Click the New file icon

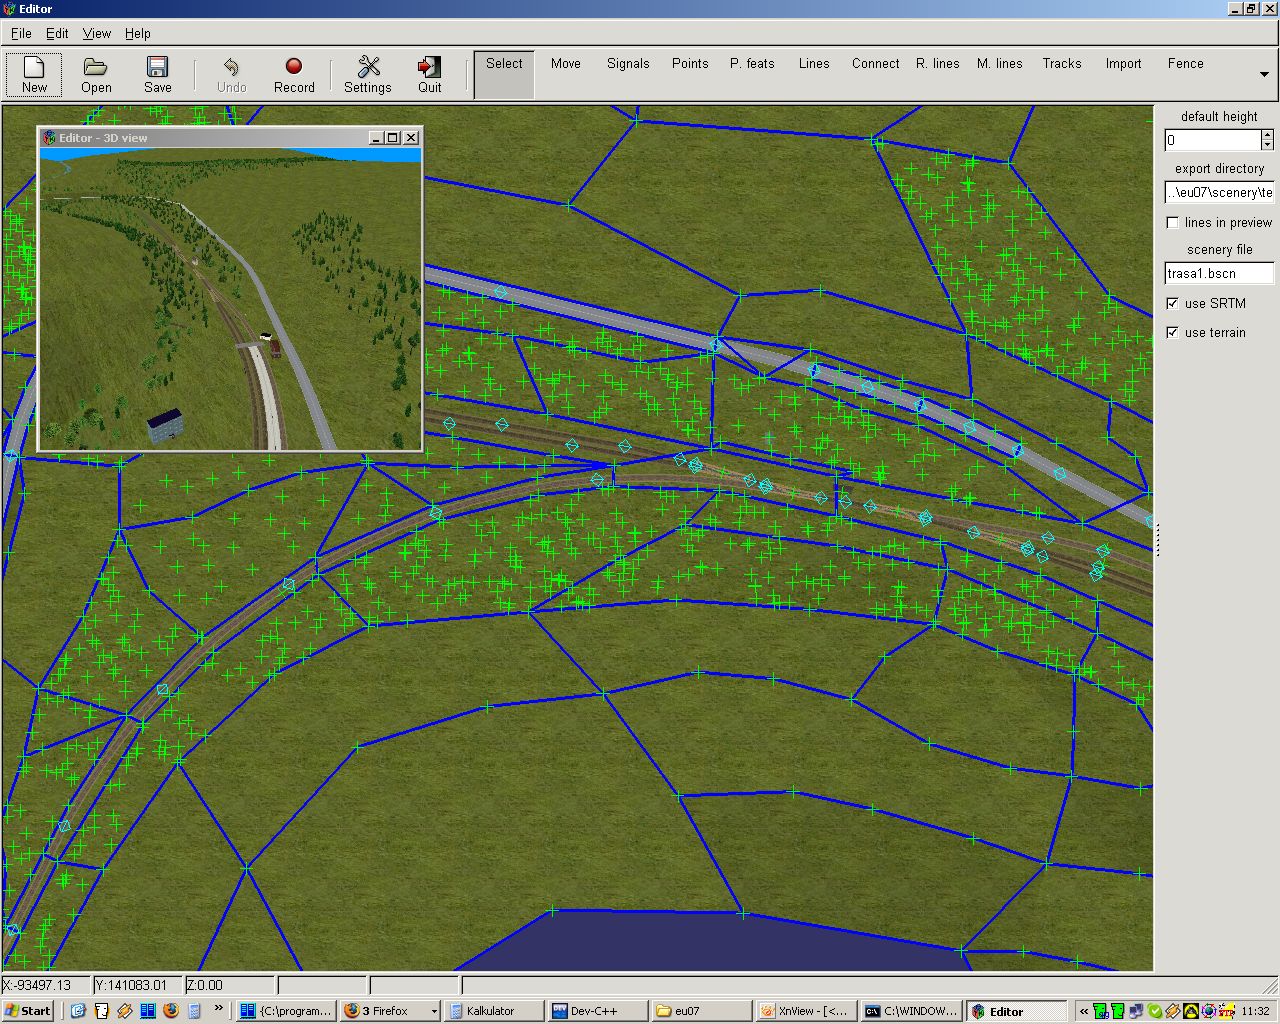(x=34, y=75)
